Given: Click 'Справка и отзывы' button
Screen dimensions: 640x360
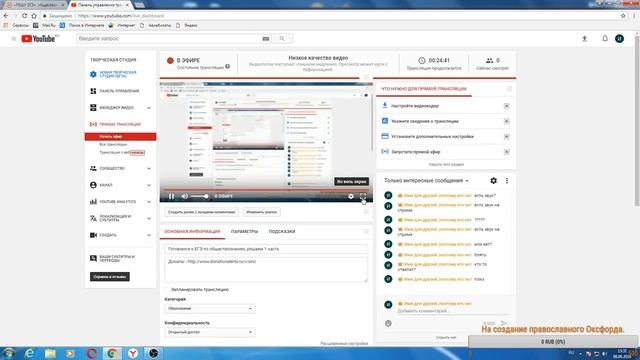Looking at the screenshot, I should pos(110,277).
